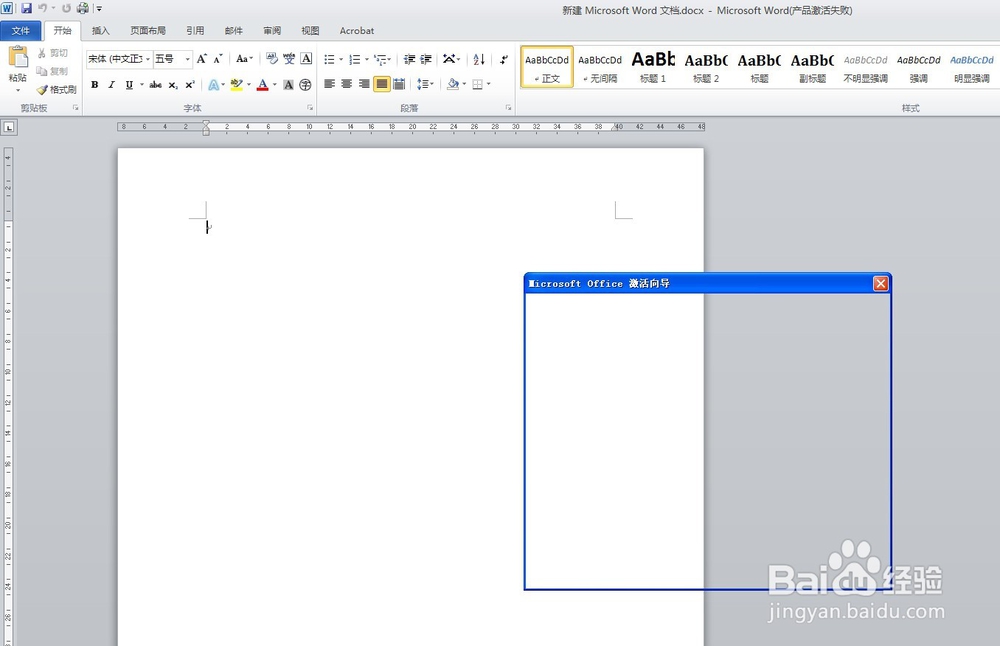Viewport: 1000px width, 646px height.
Task: Select the 正文 style
Action: pos(547,66)
